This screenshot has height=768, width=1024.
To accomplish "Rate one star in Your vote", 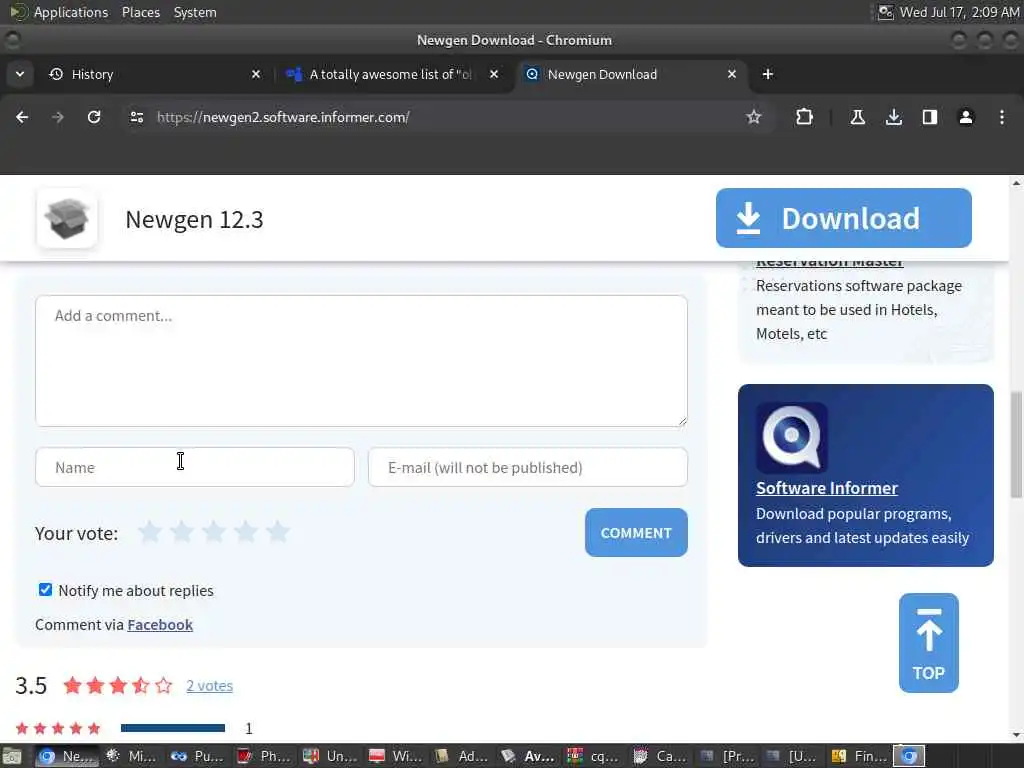I will 150,532.
